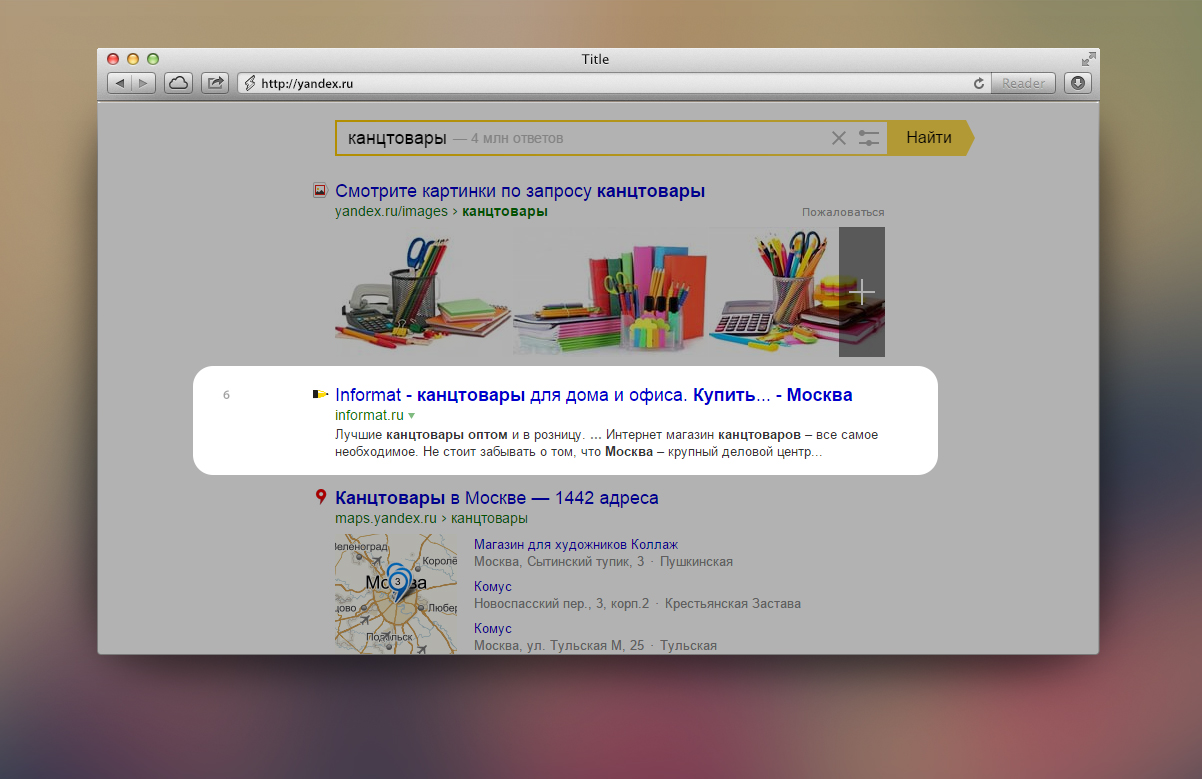Viewport: 1202px width, 779px height.
Task: Click the red map pin icon
Action: [x=320, y=496]
